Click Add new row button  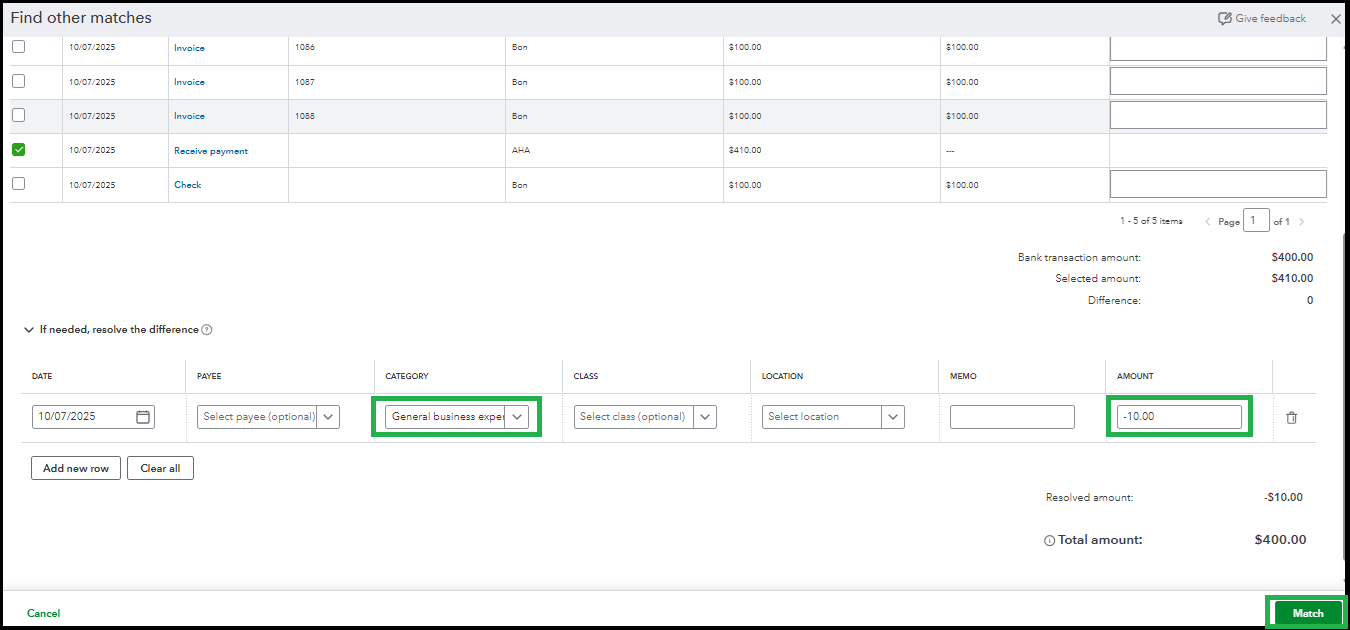76,468
